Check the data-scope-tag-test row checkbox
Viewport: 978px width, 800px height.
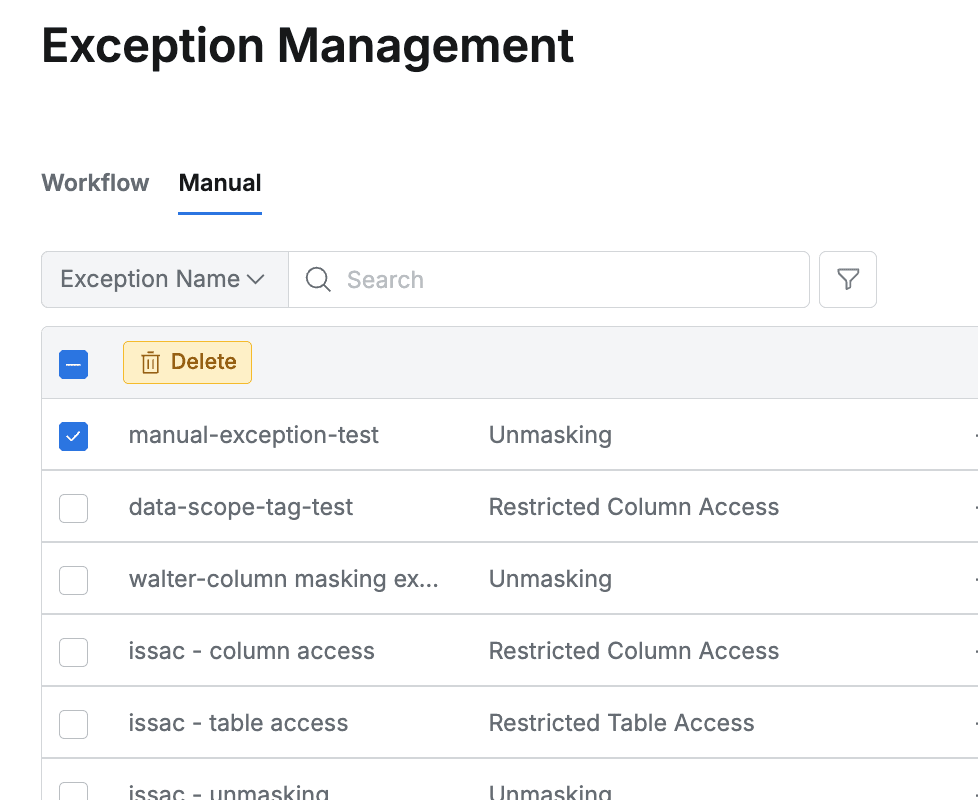73,508
